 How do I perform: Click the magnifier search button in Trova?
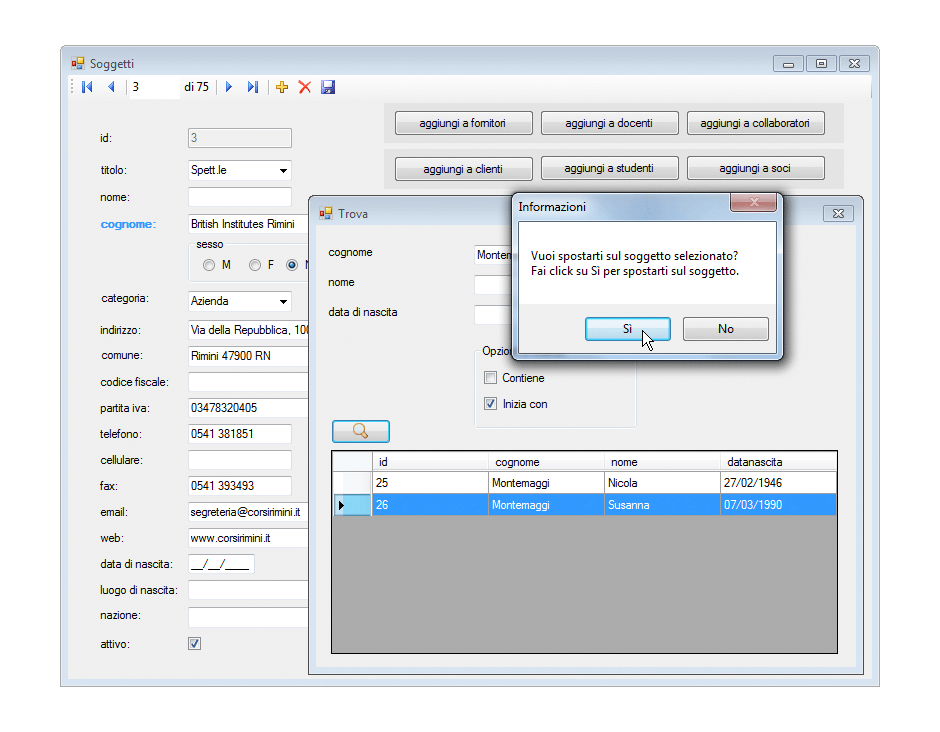(361, 431)
